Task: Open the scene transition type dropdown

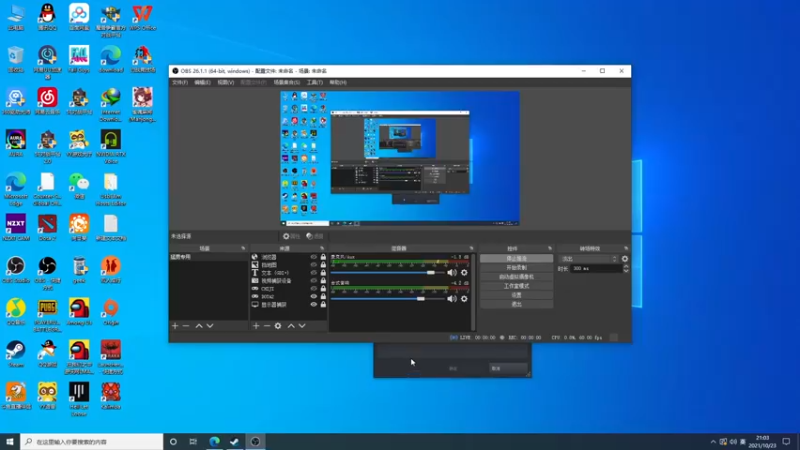Action: tap(589, 259)
